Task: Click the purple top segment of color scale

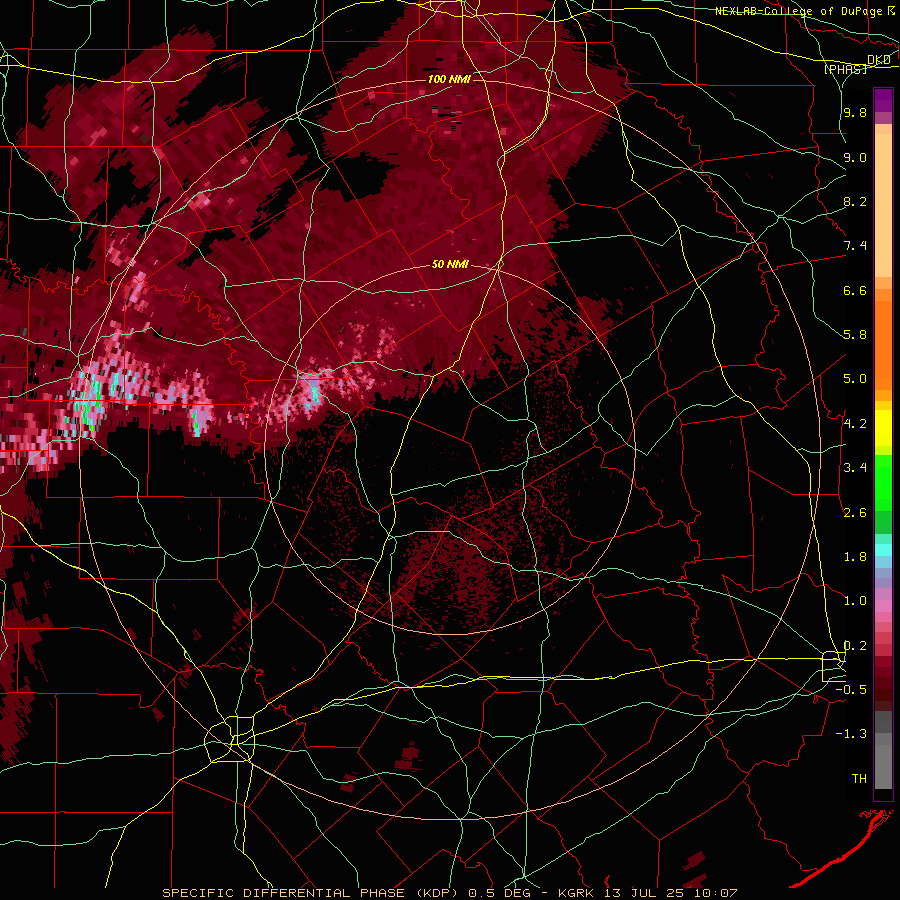Action: click(x=883, y=100)
